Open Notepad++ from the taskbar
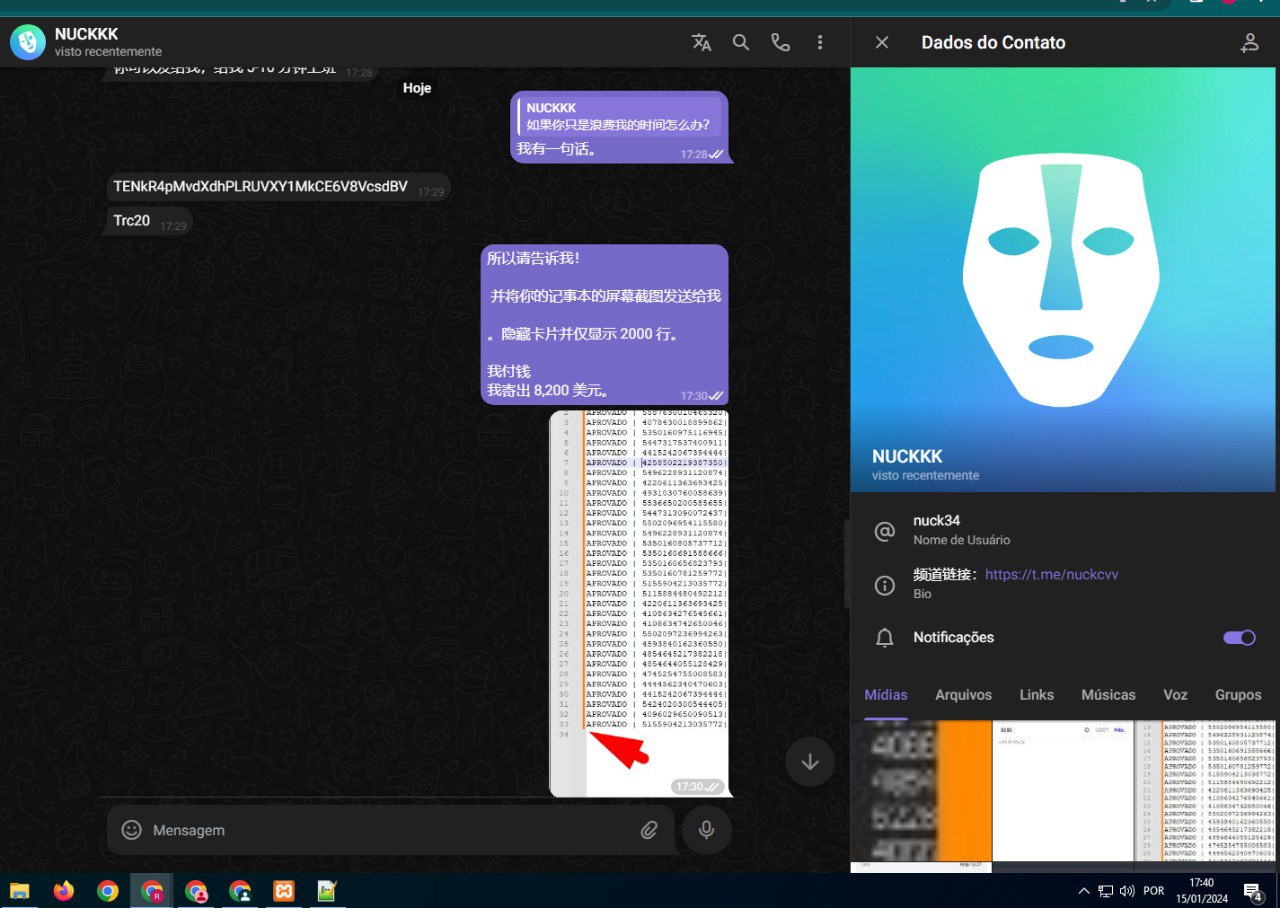 [x=327, y=890]
